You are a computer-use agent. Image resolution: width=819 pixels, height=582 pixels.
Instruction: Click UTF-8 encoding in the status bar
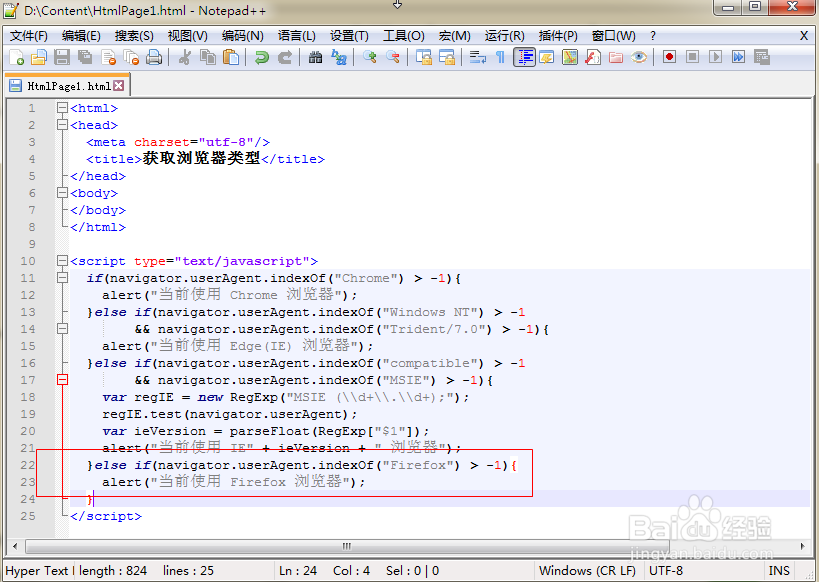pos(666,571)
